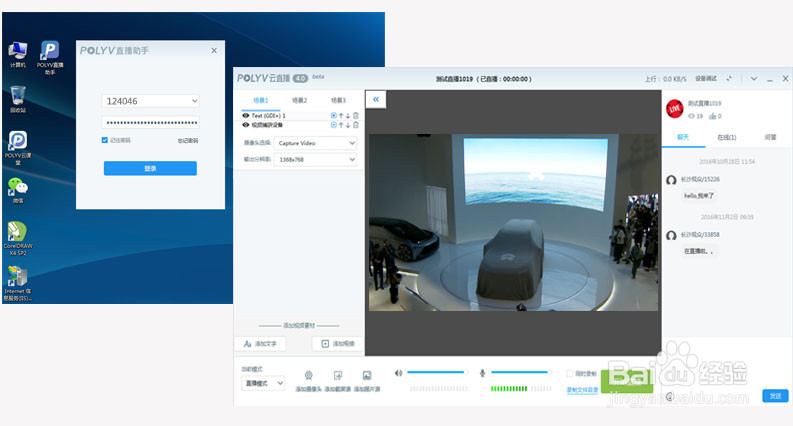Move Text (GDI+) 1 source up
This screenshot has width=793, height=426.
point(341,116)
